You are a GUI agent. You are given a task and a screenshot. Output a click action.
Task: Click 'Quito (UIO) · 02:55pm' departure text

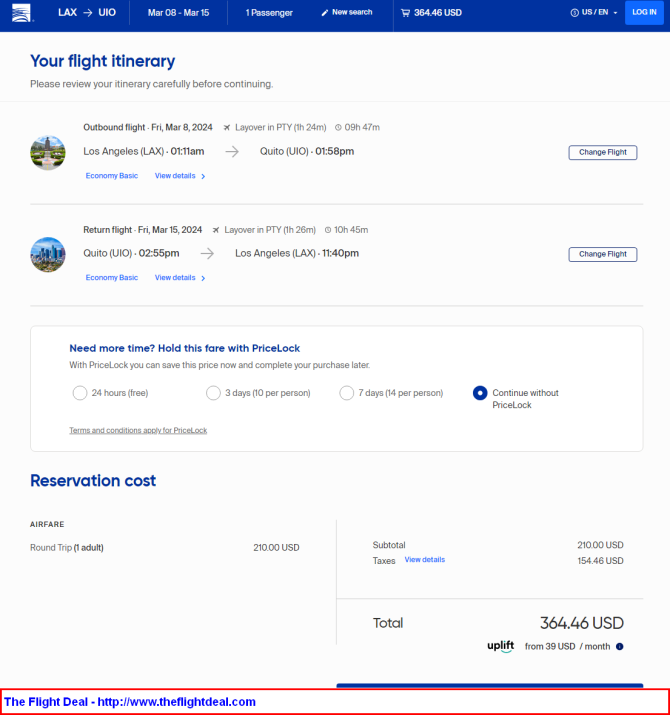(x=131, y=253)
